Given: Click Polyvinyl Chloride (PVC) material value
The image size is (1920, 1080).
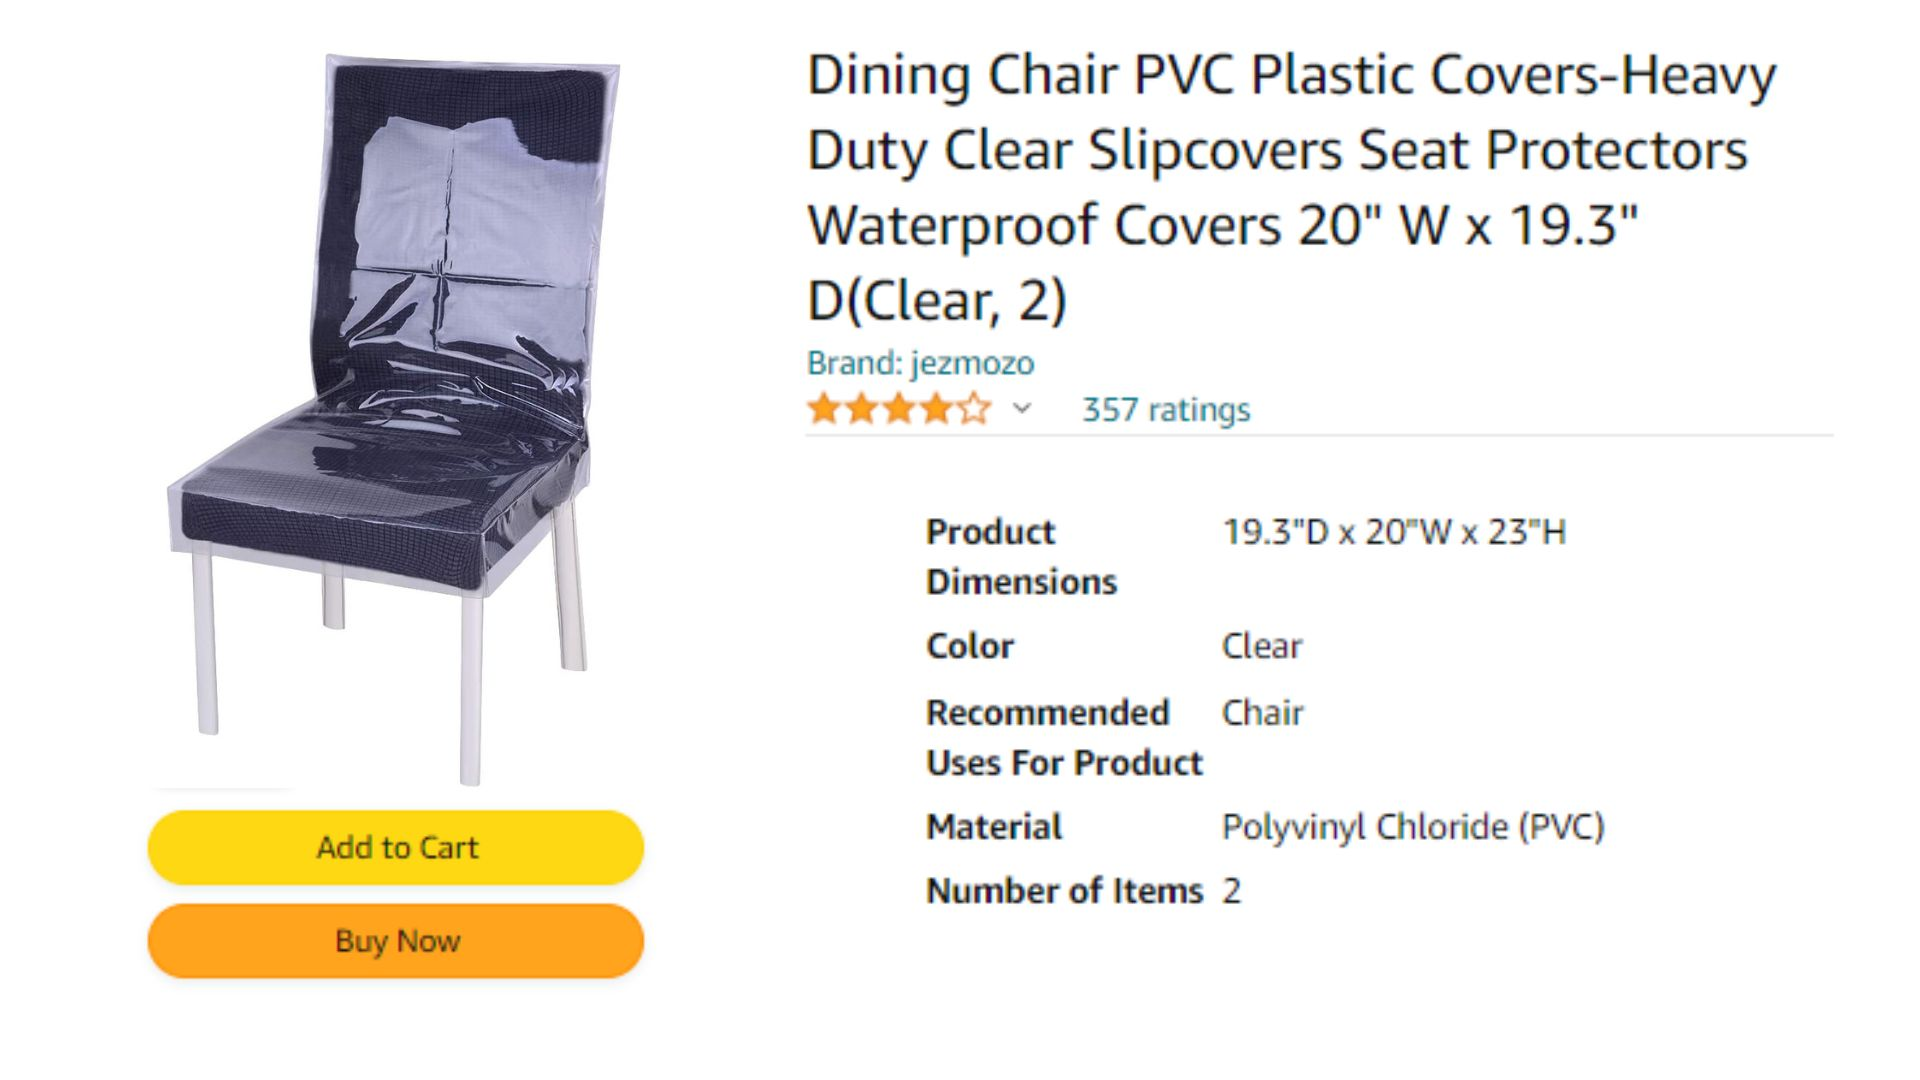Looking at the screenshot, I should click(x=1413, y=827).
